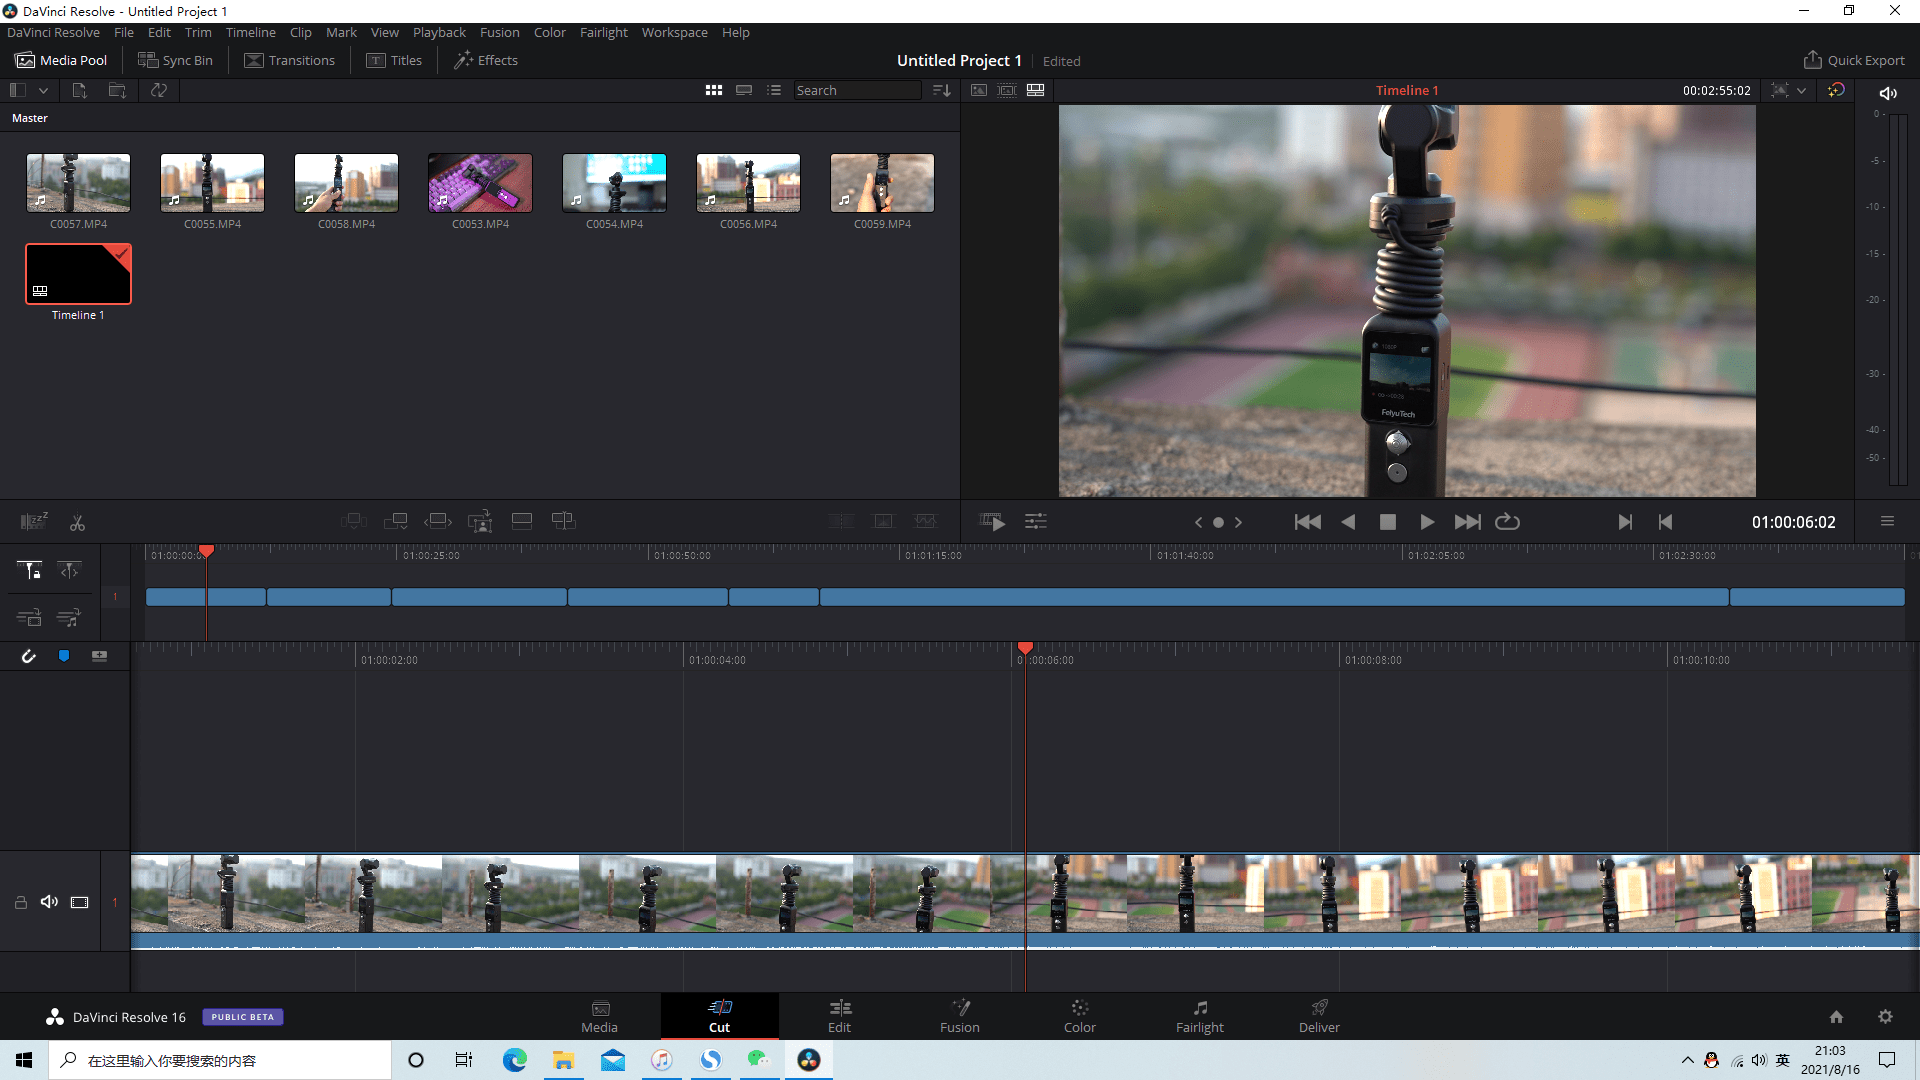Lock video track 1
The image size is (1920, 1080).
[x=20, y=902]
